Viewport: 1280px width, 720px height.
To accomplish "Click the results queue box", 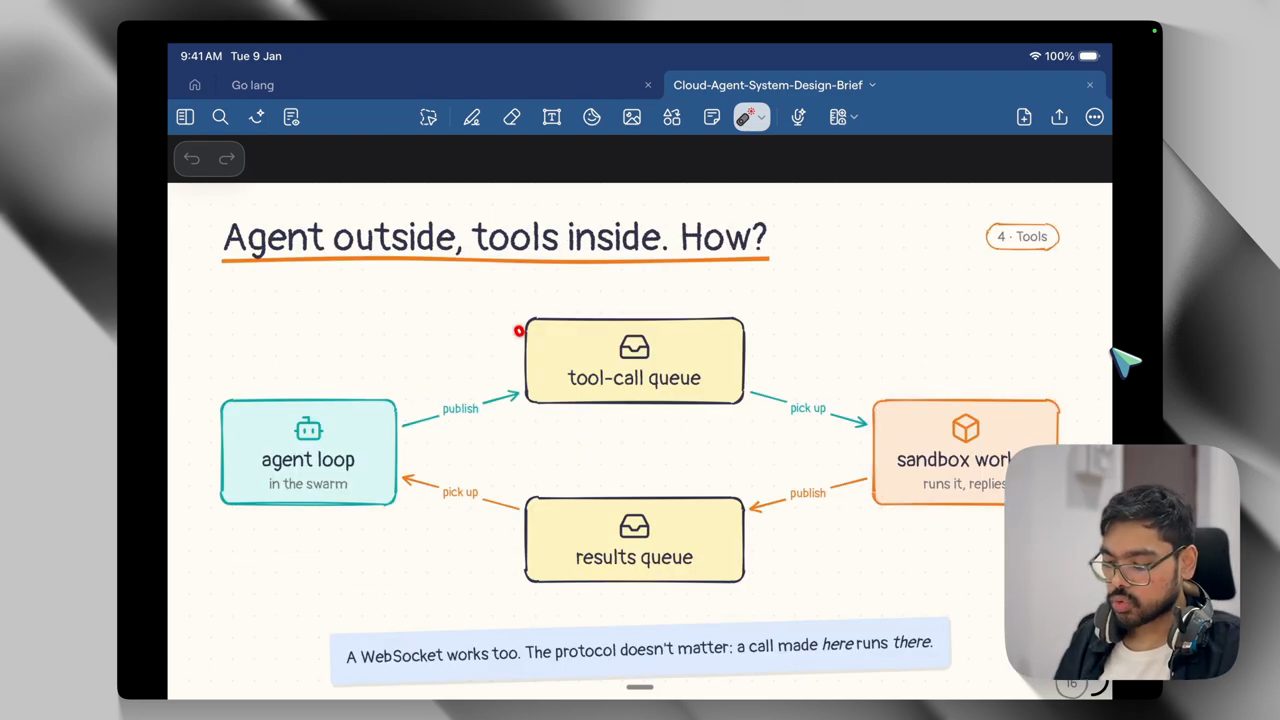I will coord(634,540).
